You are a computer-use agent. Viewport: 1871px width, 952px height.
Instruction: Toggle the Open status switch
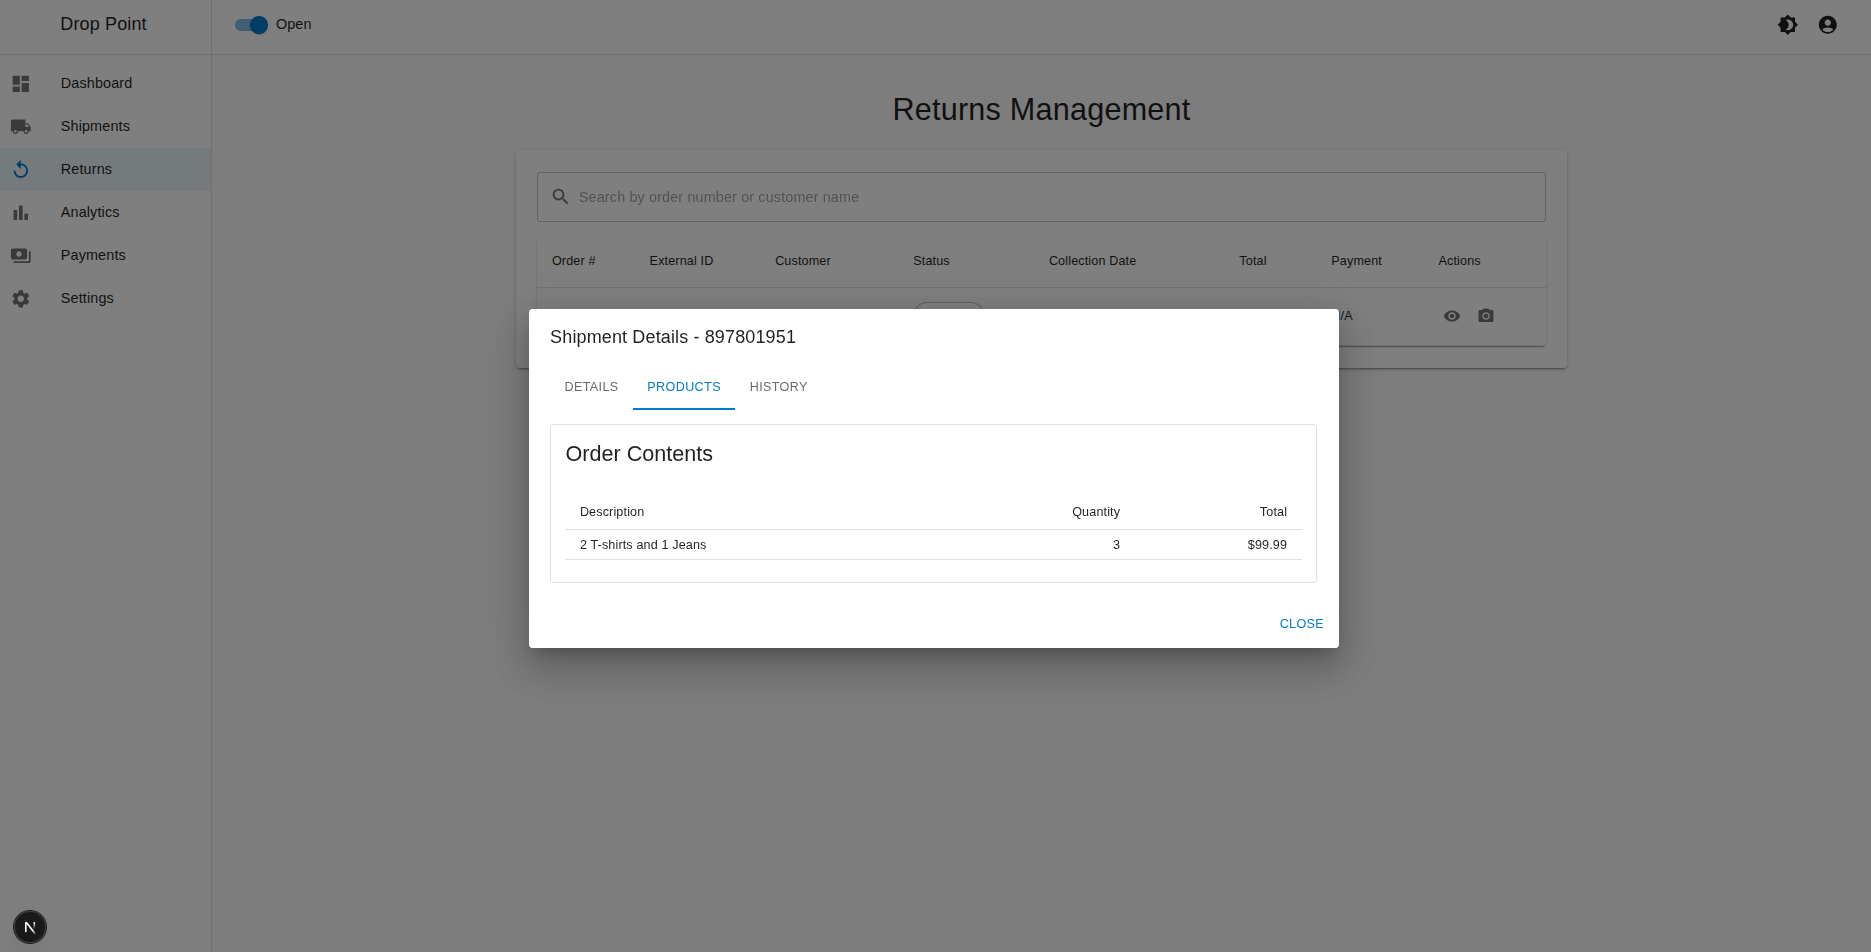[x=250, y=25]
